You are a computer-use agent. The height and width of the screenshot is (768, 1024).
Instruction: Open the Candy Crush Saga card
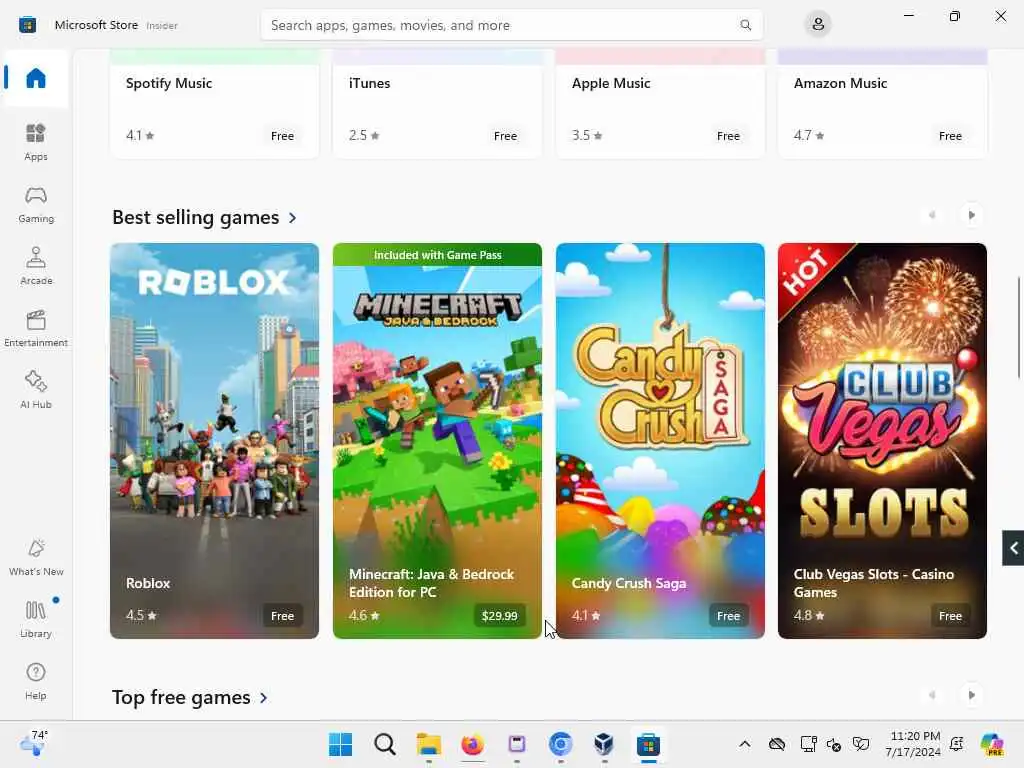(x=660, y=441)
